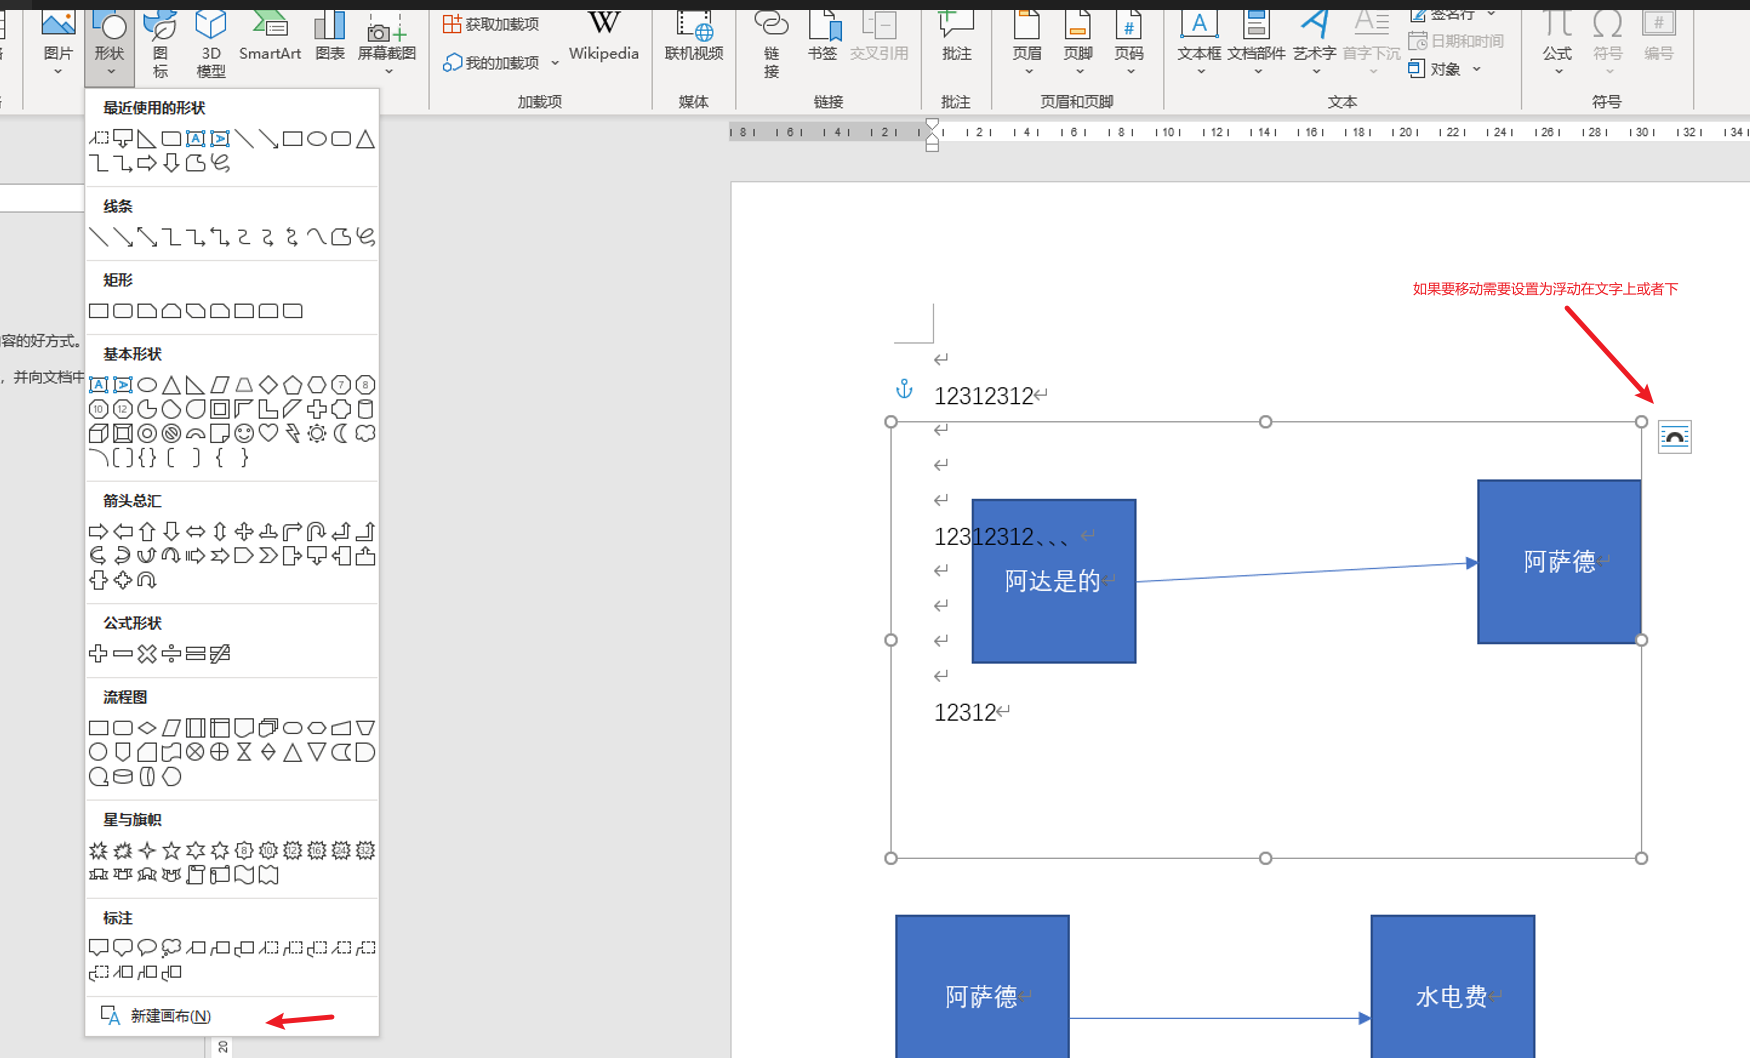Screen dimensions: 1750x1058
Task: Choose the lightning bolt shape
Action: click(x=292, y=433)
